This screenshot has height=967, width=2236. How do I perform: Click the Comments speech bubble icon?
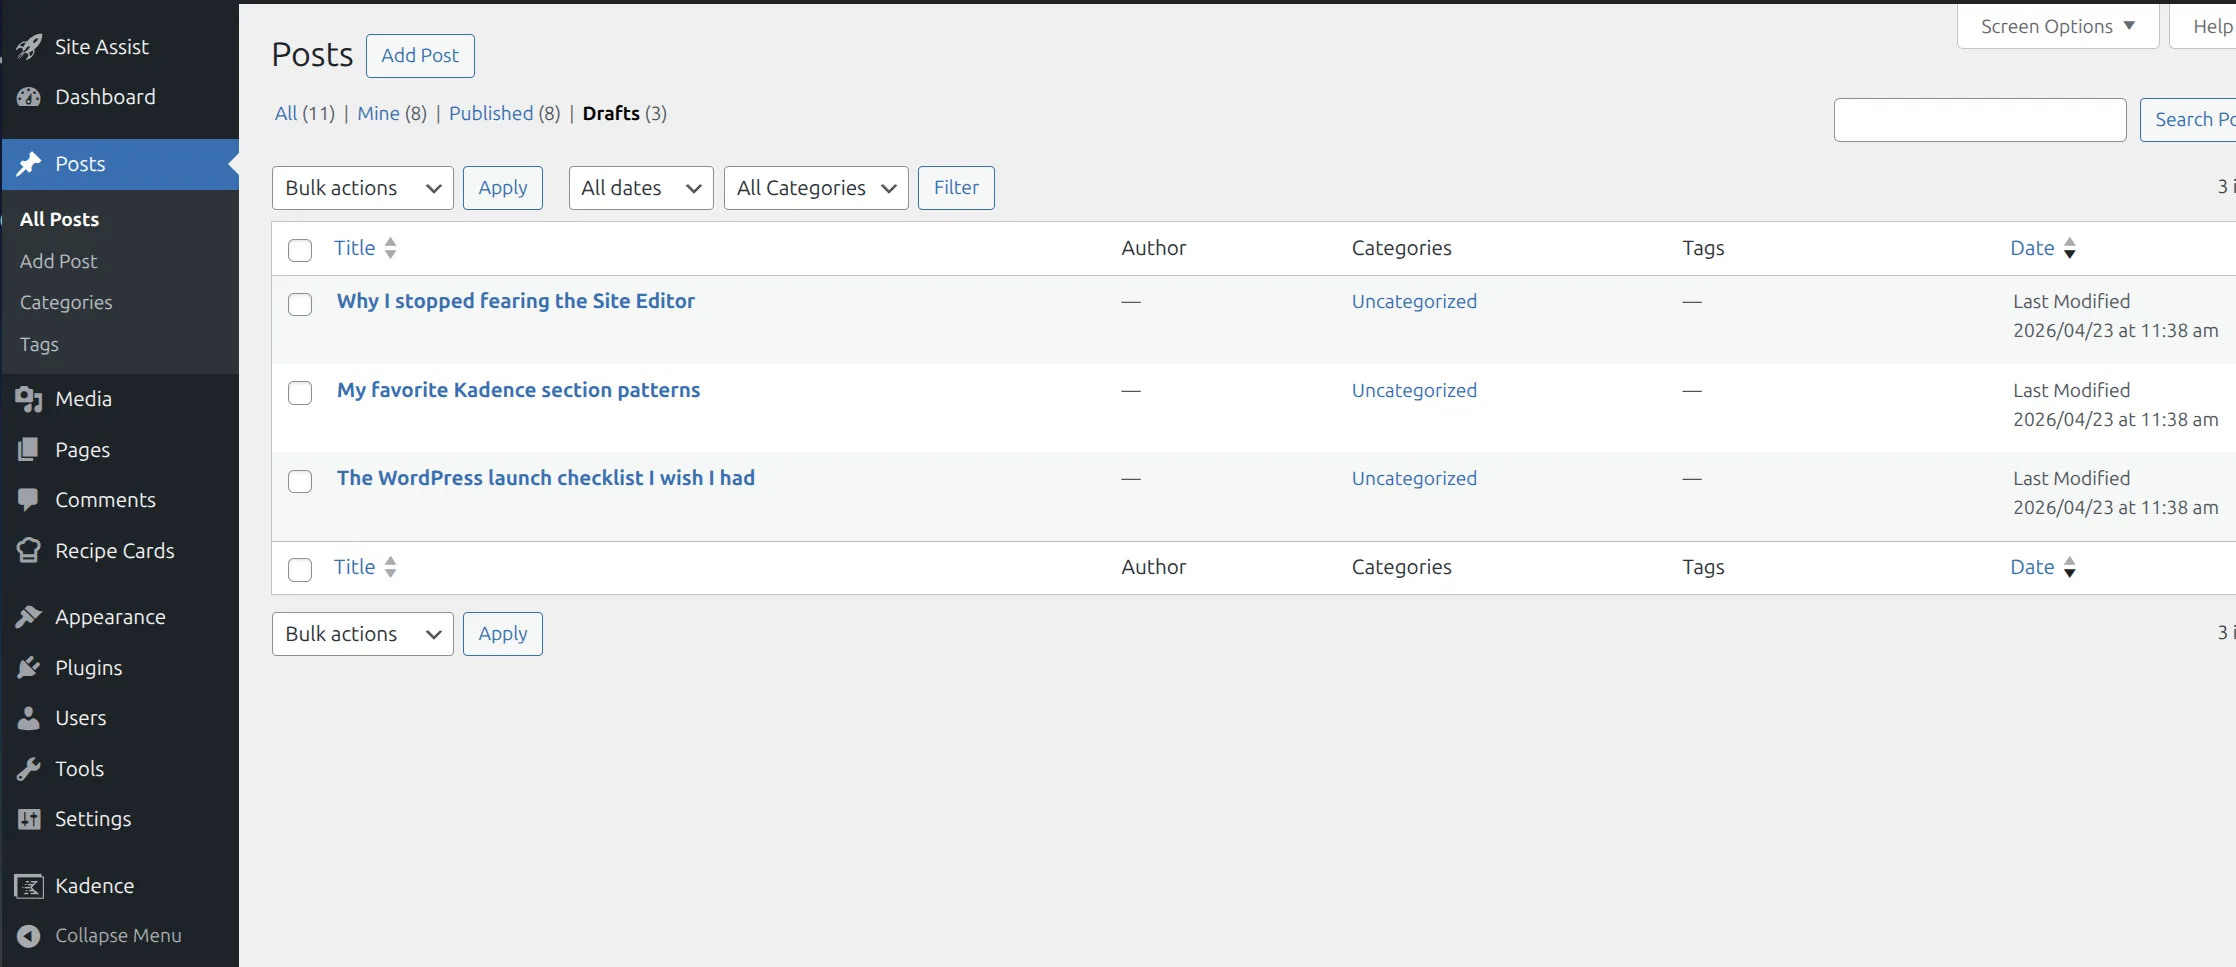coord(29,500)
